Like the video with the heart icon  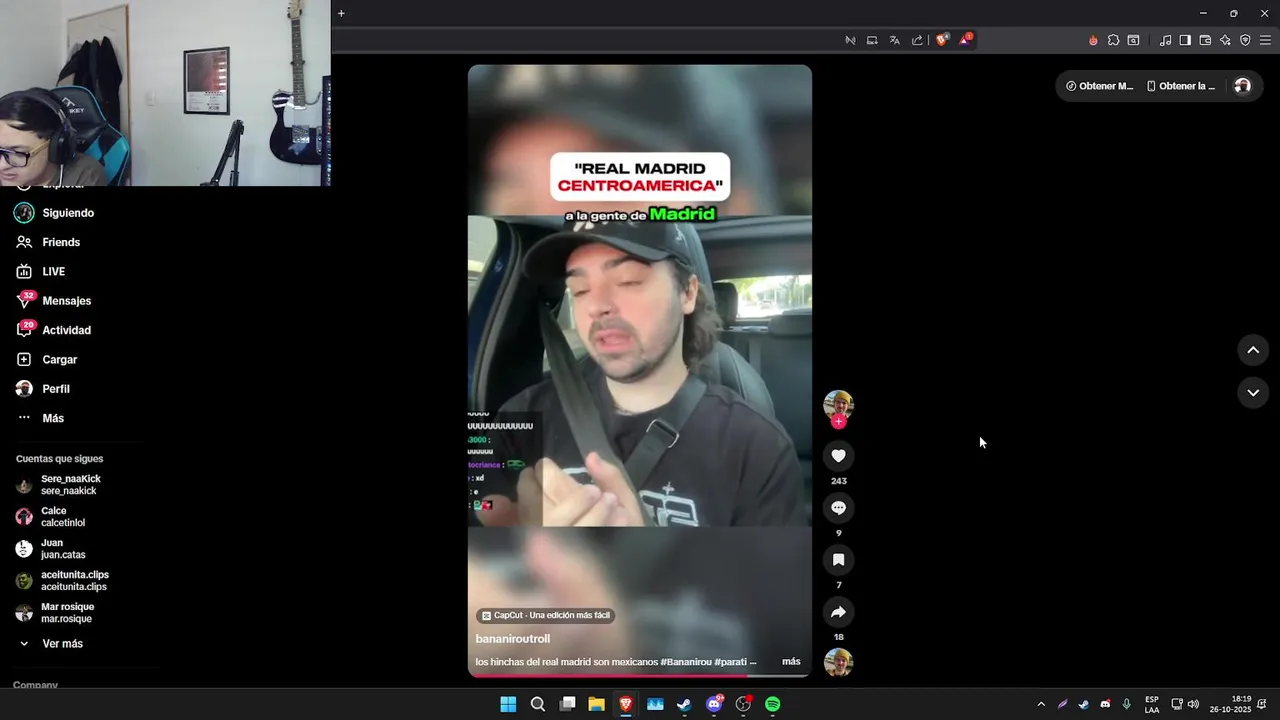(x=838, y=456)
